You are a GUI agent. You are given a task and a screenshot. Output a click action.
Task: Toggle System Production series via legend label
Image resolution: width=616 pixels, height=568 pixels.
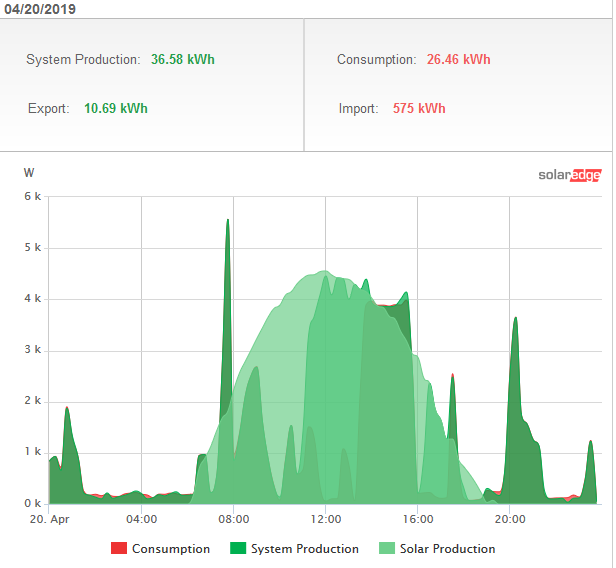point(304,549)
